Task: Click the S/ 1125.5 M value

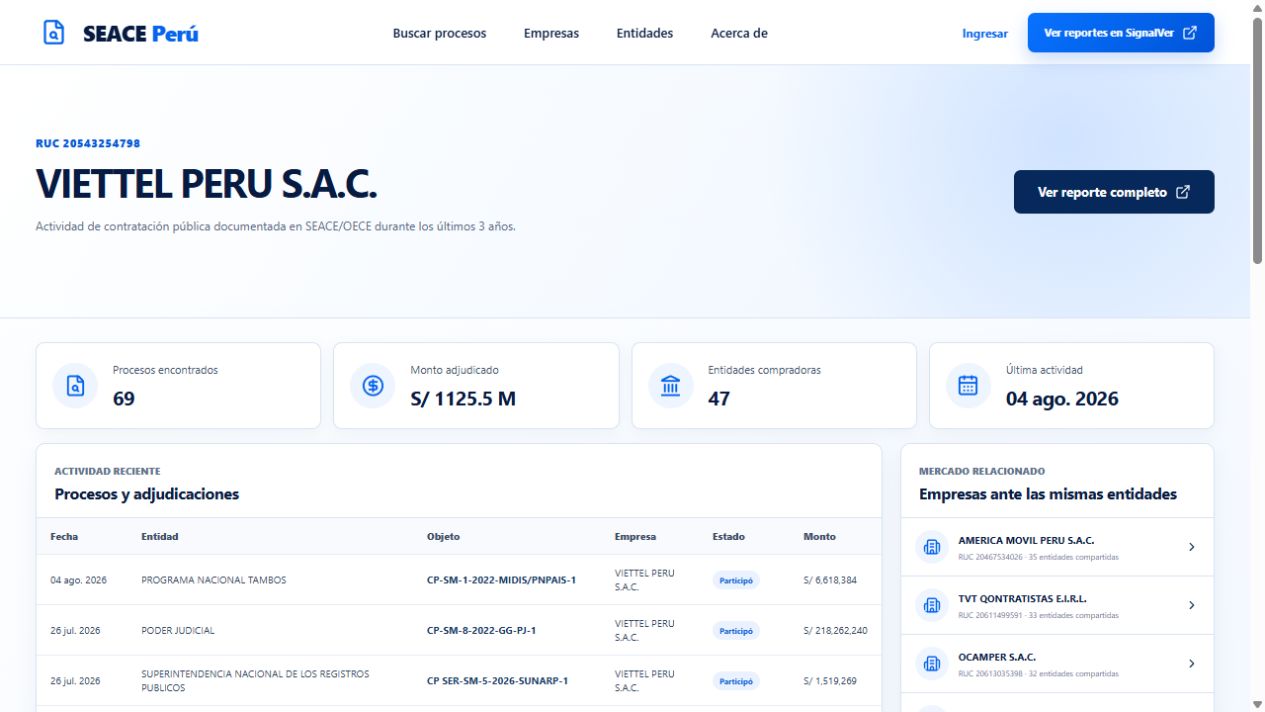Action: tap(463, 399)
